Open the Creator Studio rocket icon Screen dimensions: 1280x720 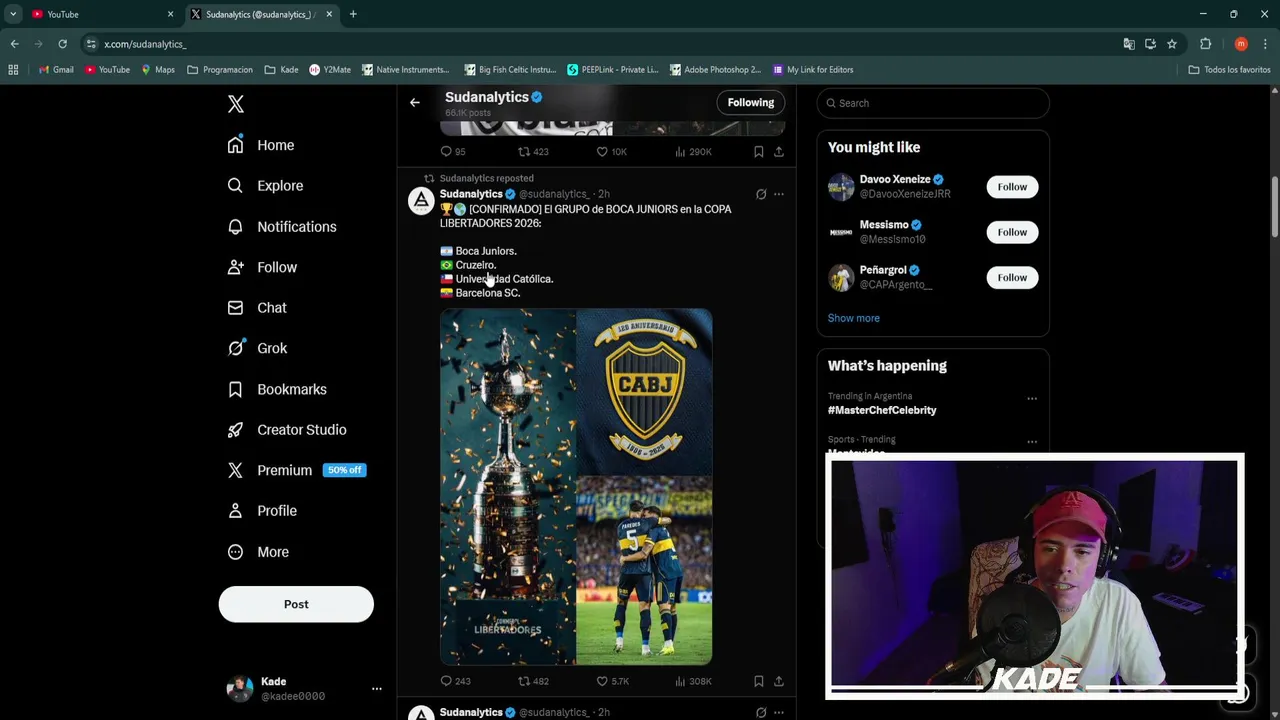[x=235, y=430]
